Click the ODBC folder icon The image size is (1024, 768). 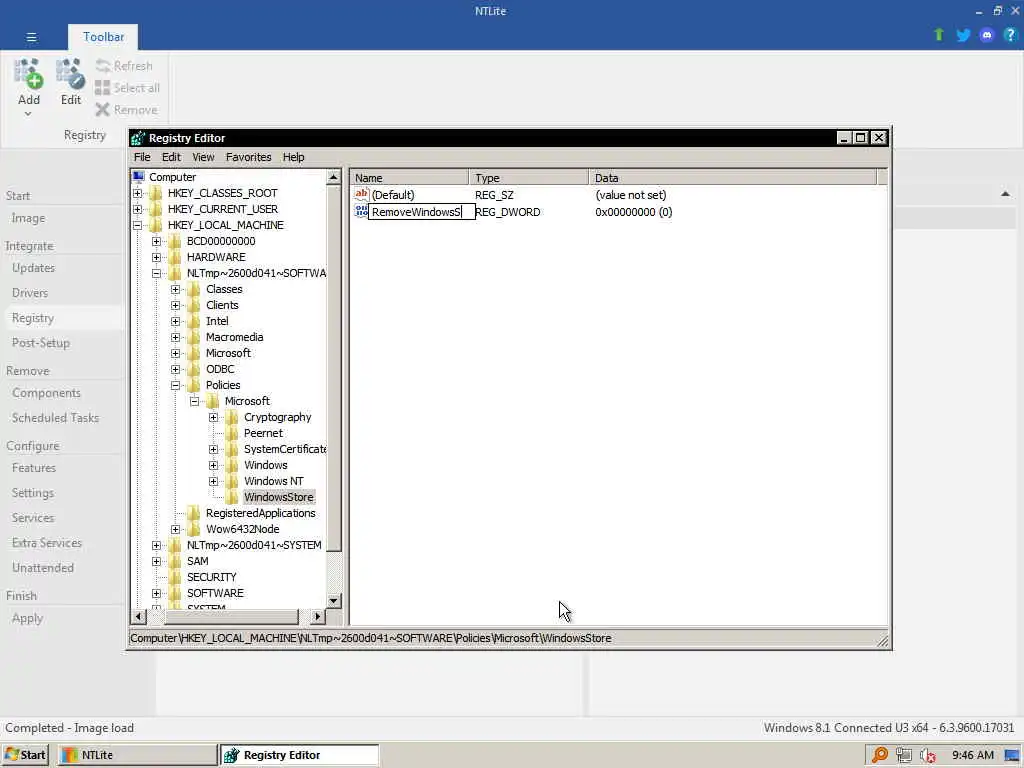(x=193, y=369)
